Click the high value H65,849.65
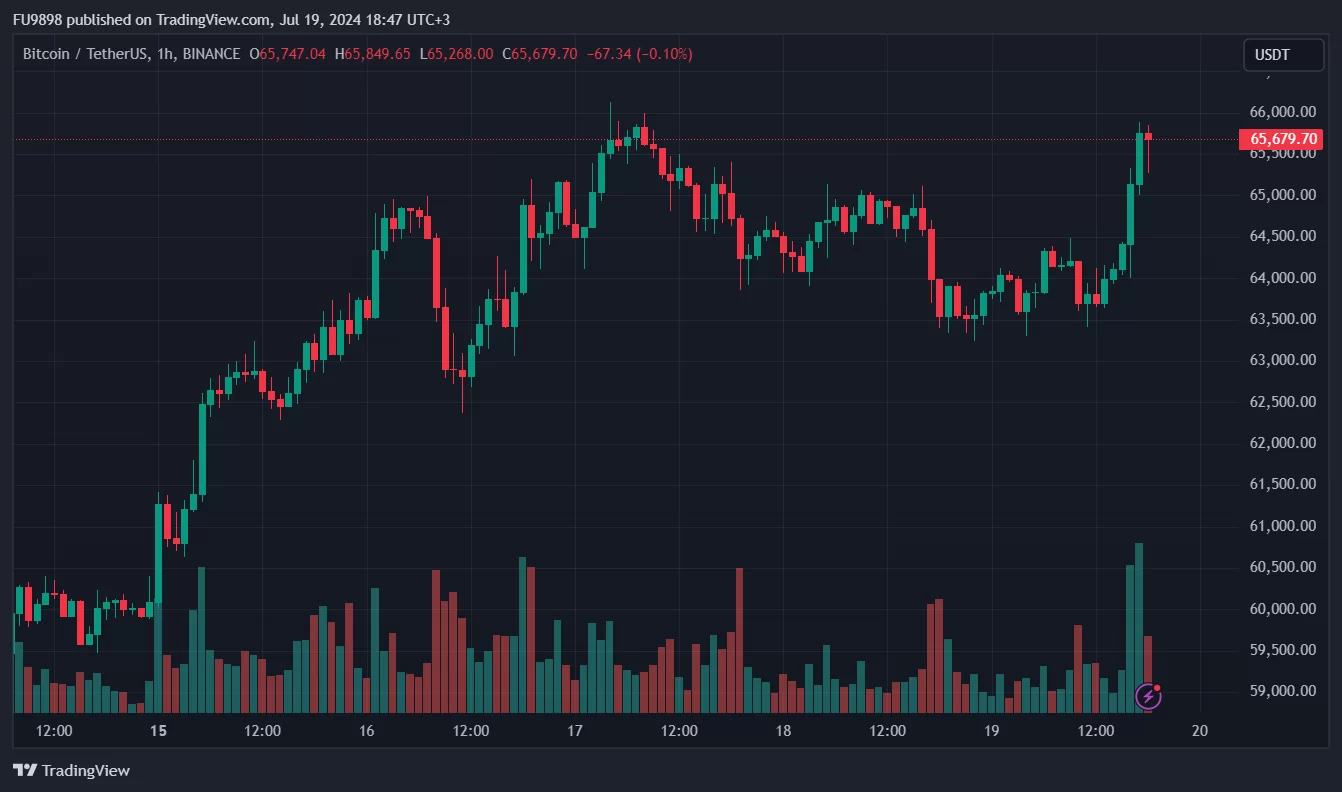 [x=372, y=54]
